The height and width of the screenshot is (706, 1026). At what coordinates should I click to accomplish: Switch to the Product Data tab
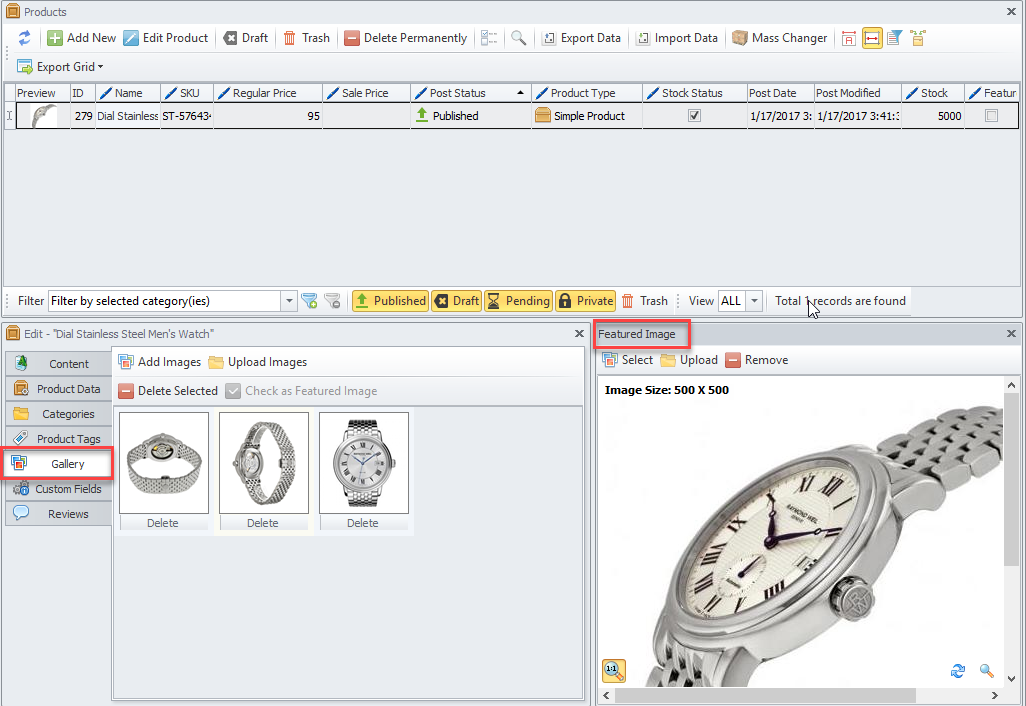click(59, 389)
